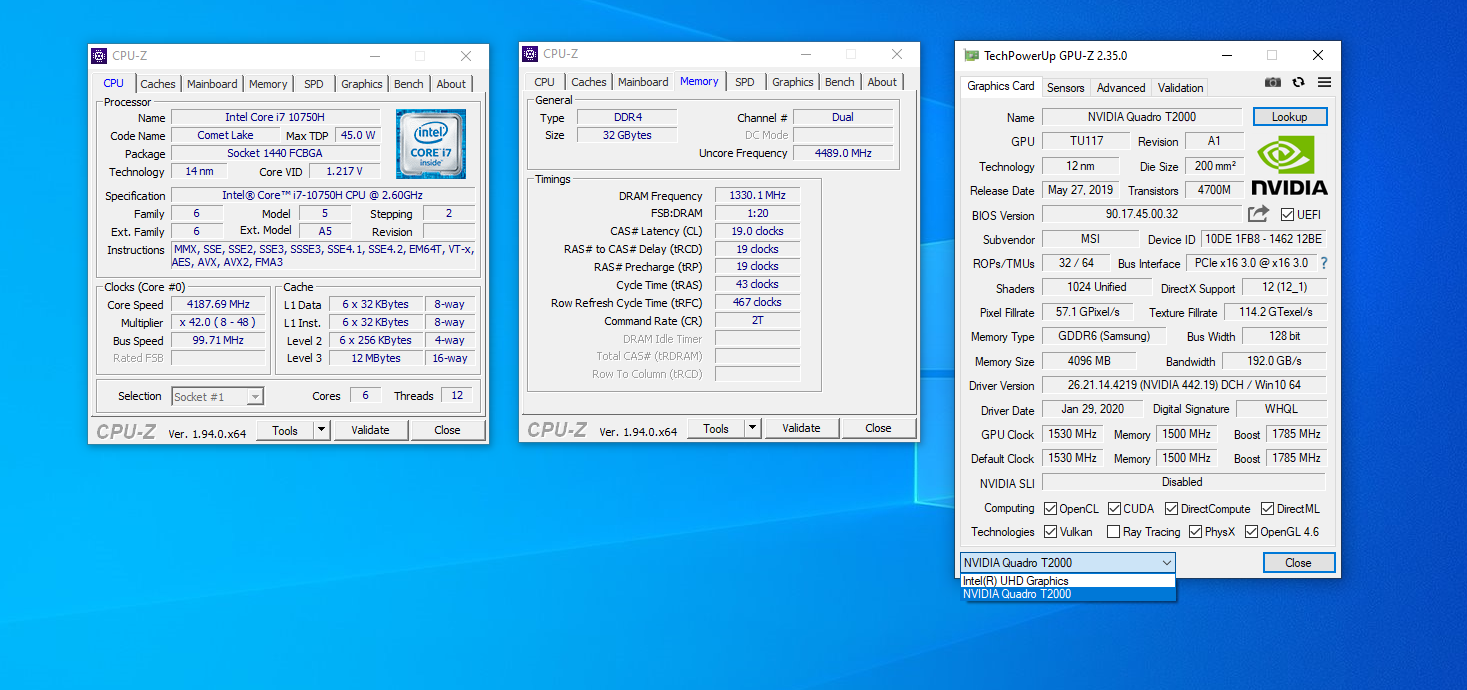Open Memory tab in first CPU-Z window
The image size is (1467, 690).
coord(268,84)
